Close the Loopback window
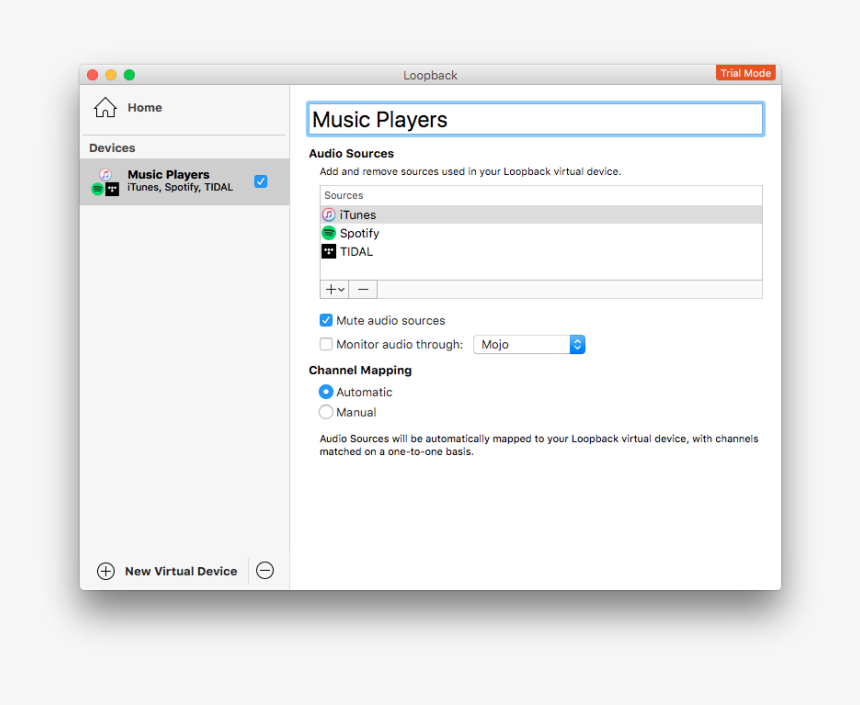This screenshot has height=705, width=860. click(93, 75)
